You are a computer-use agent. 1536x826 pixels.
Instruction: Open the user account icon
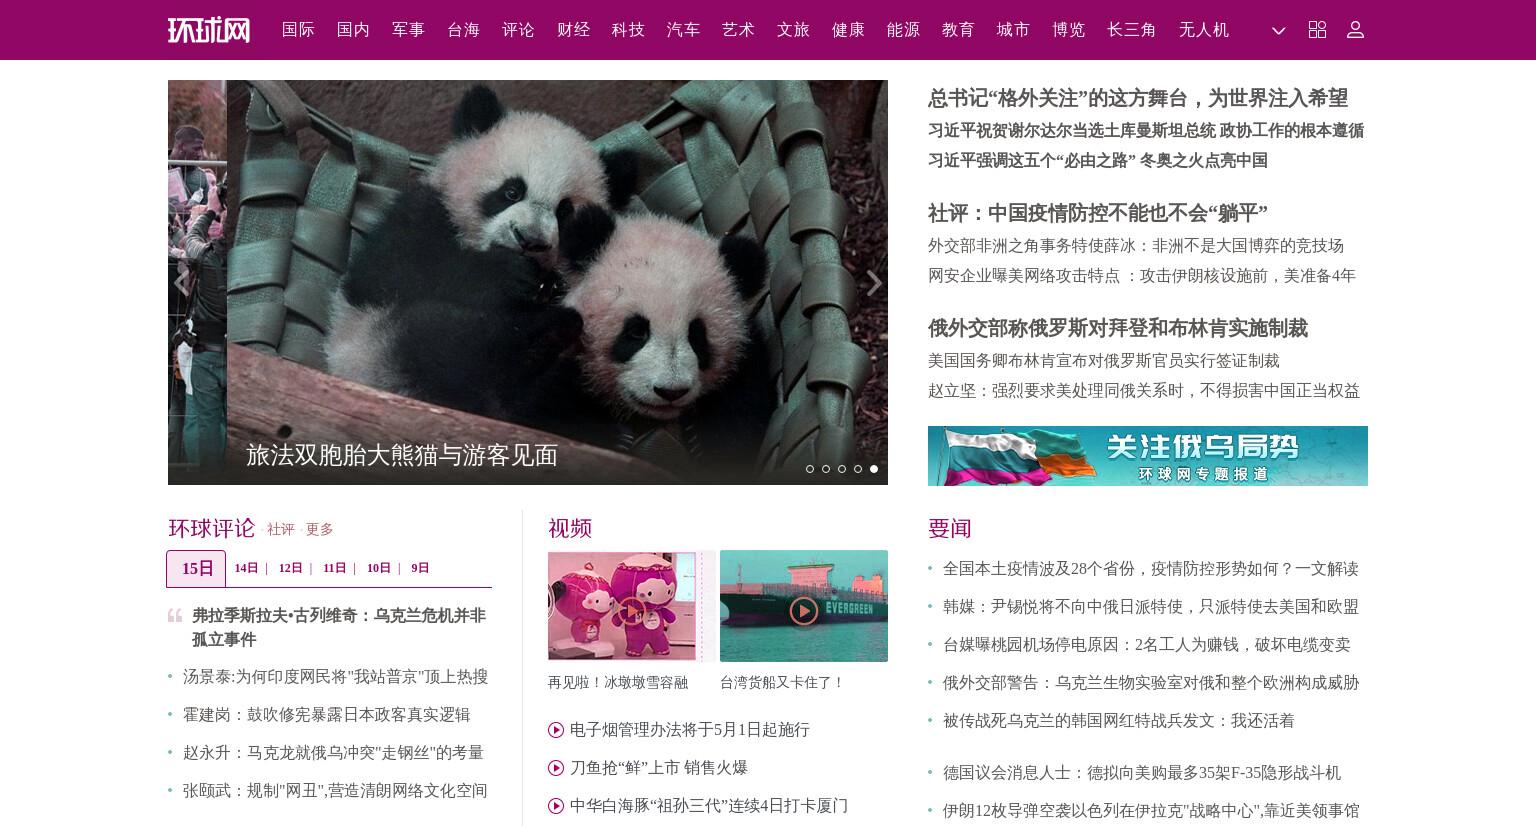[x=1355, y=30]
